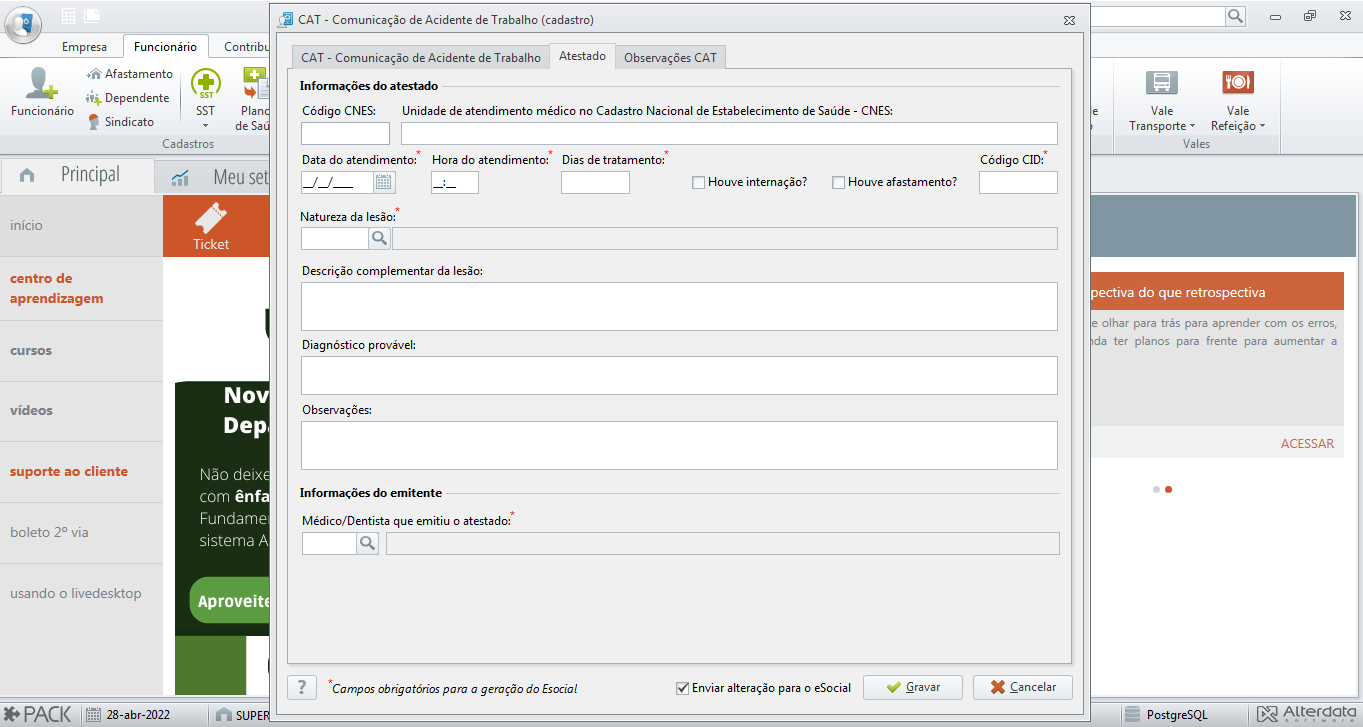Focus the Observações text area
1363x727 pixels.
point(679,445)
